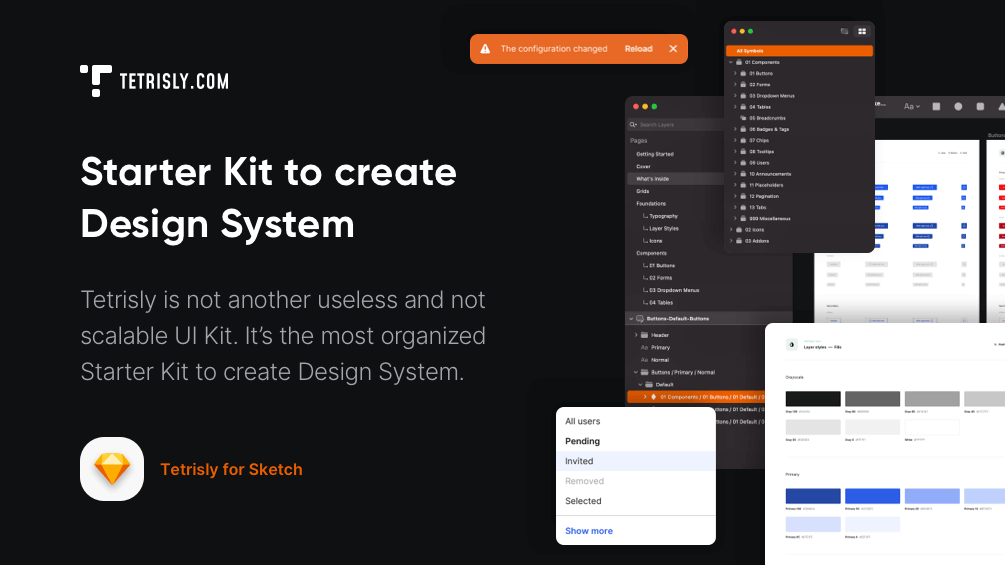1005x565 pixels.
Task: Dismiss the configuration changed banner
Action: [673, 49]
